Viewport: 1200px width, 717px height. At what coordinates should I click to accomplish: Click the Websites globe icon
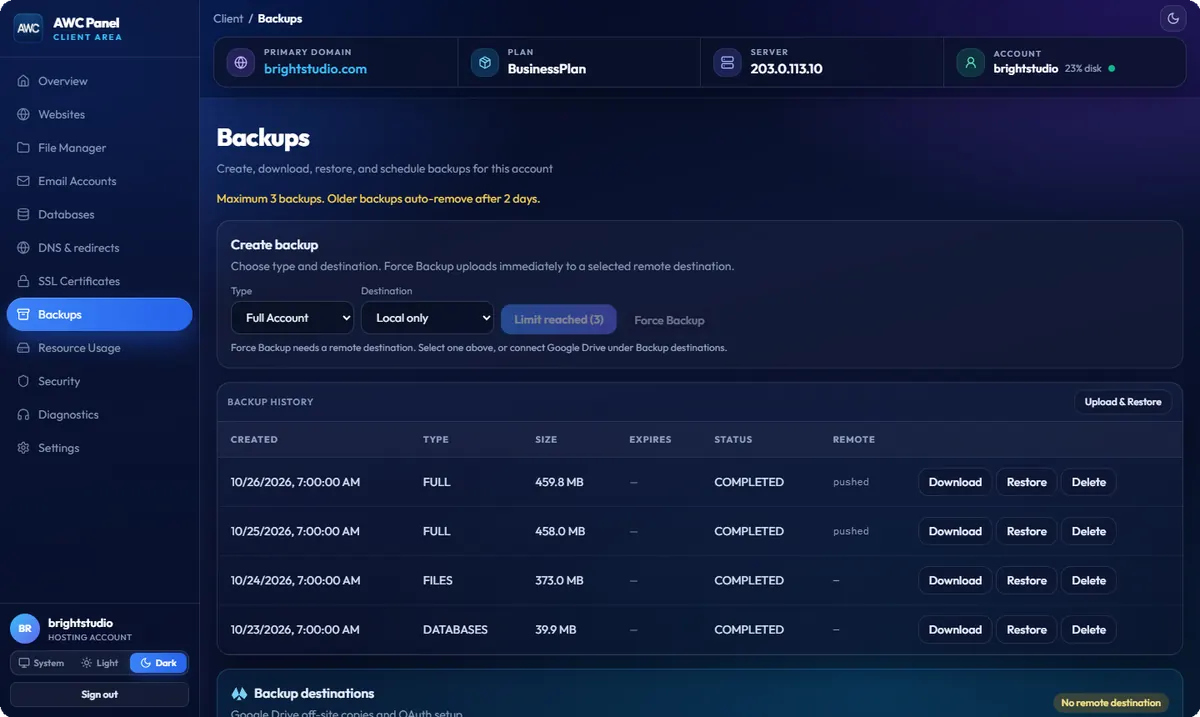[24, 114]
